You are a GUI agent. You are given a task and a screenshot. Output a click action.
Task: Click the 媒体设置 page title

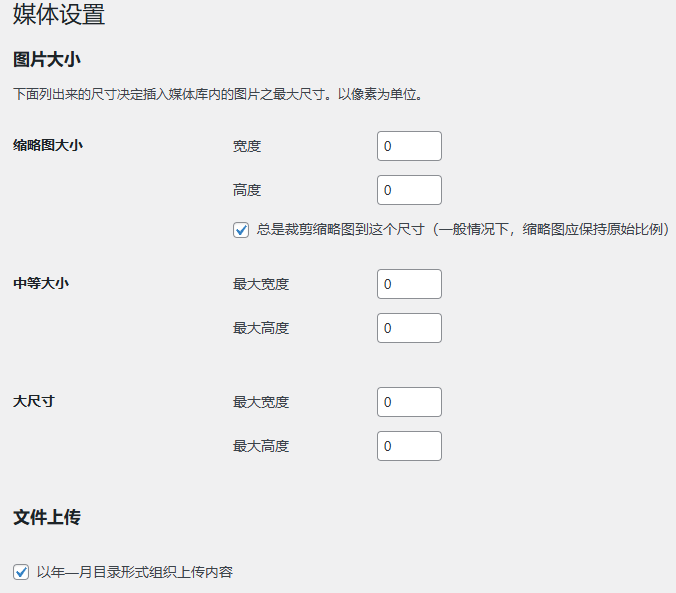pos(59,16)
